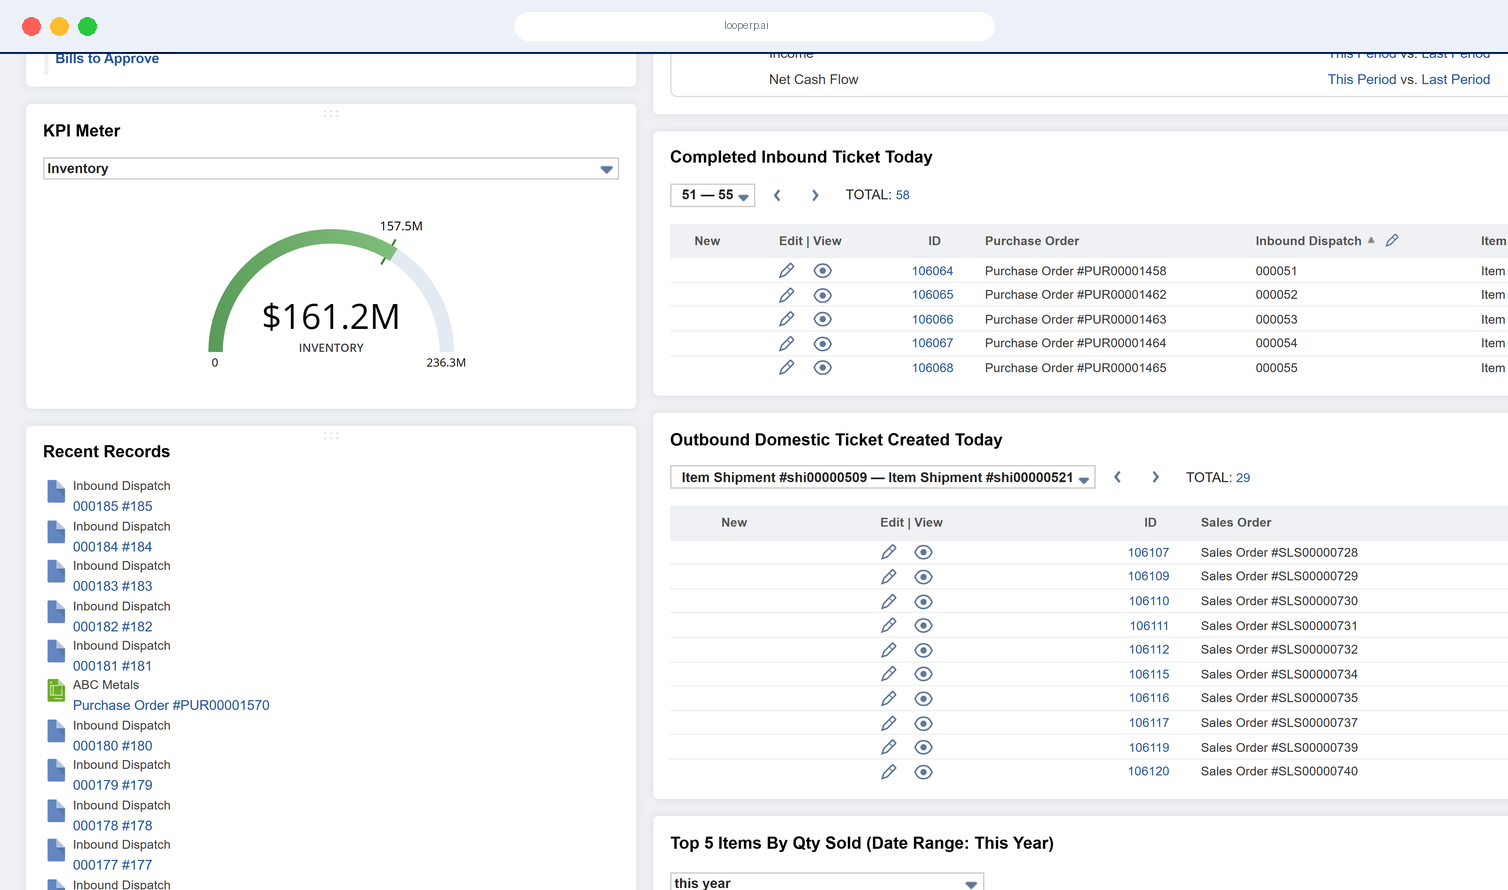This screenshot has width=1508, height=890.
Task: Edit outbound ticket 106117 with pencil icon
Action: [x=888, y=723]
